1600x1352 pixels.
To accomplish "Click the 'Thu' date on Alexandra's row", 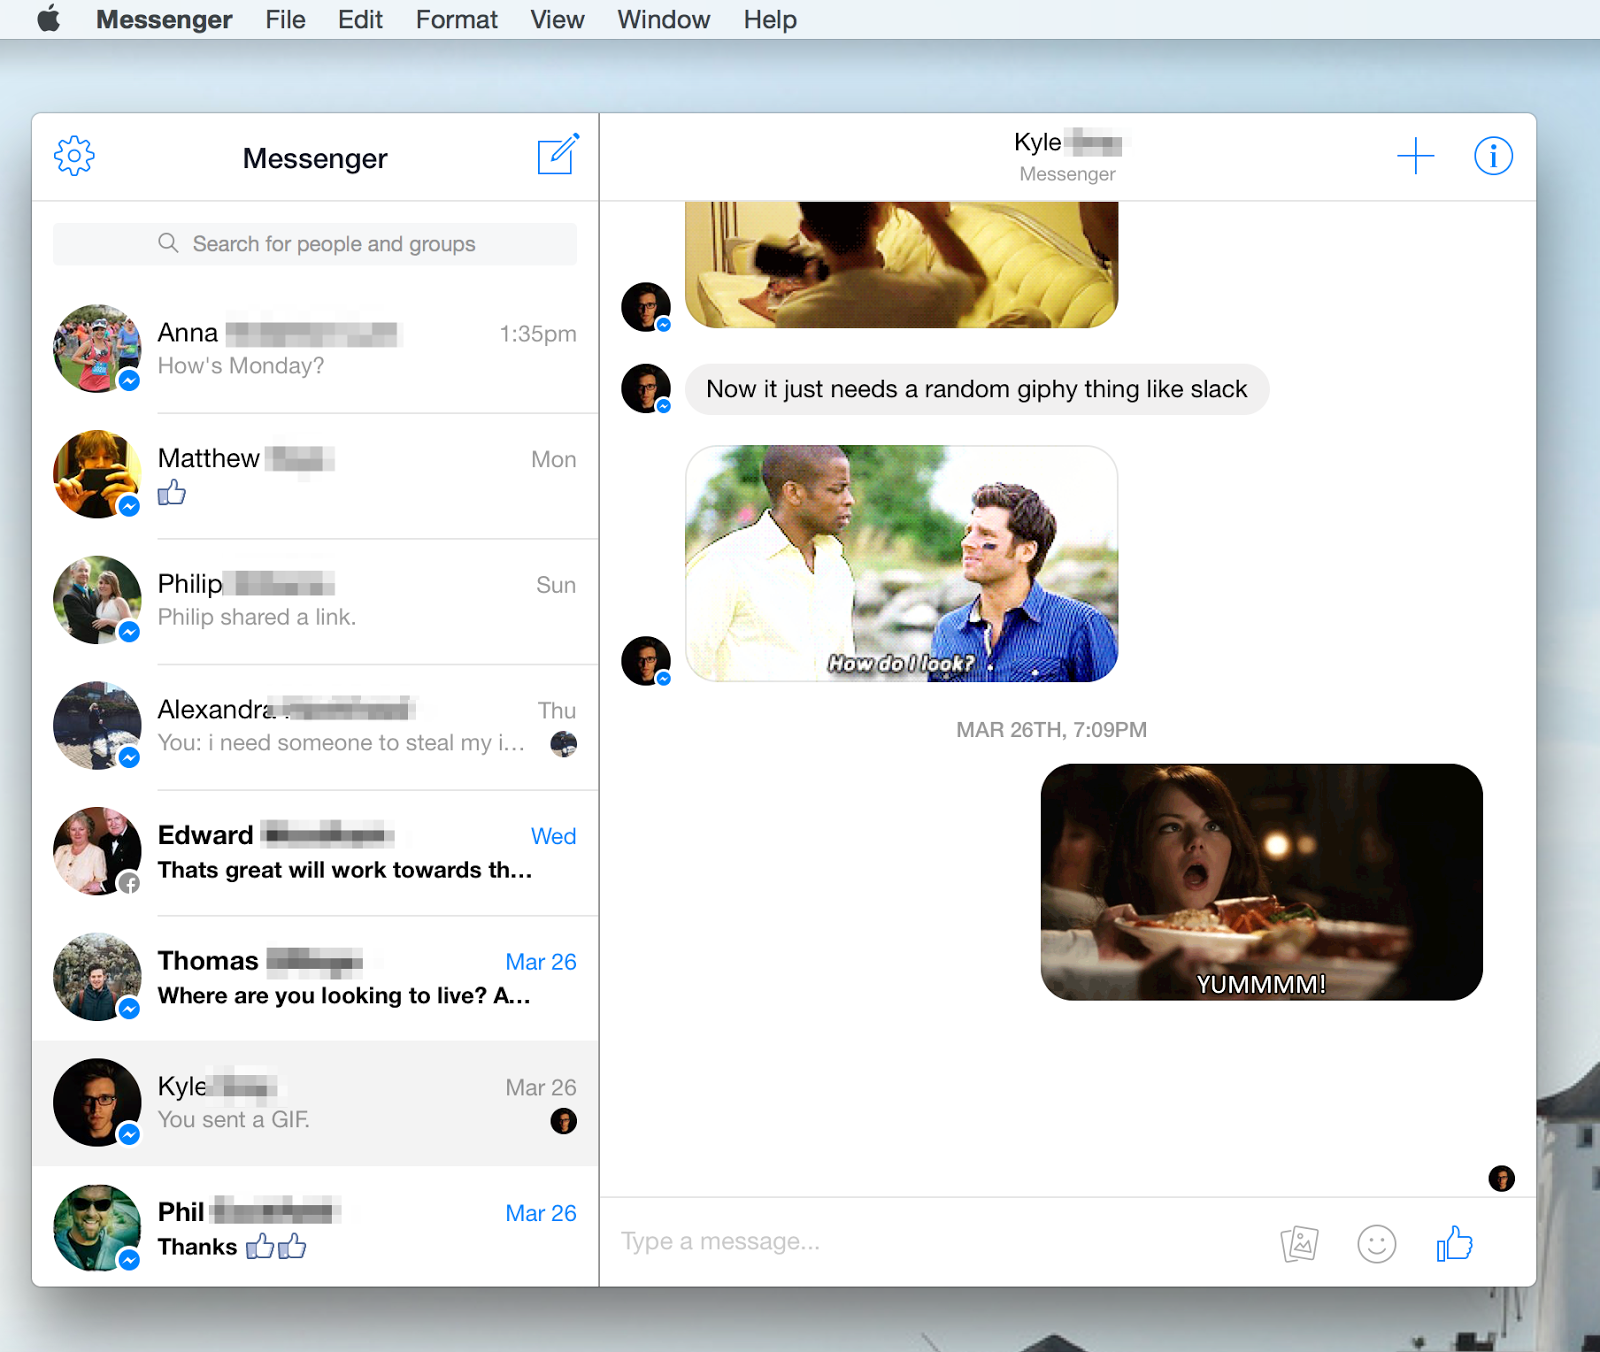I will pos(557,710).
